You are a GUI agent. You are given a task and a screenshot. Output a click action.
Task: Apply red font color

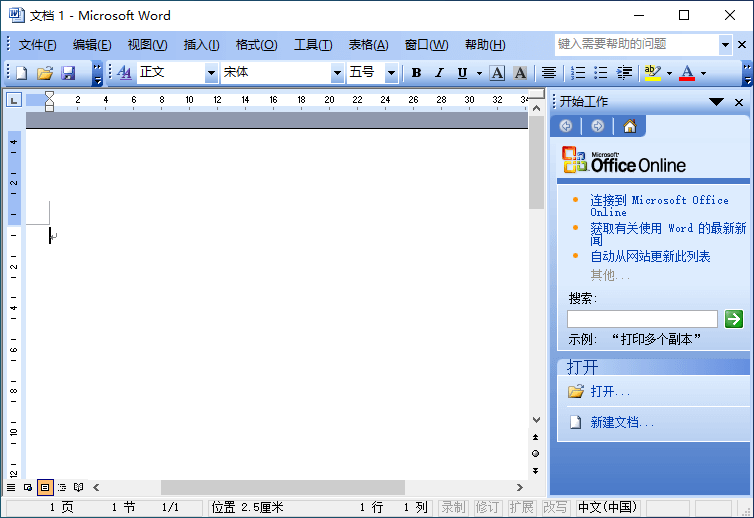[687, 73]
